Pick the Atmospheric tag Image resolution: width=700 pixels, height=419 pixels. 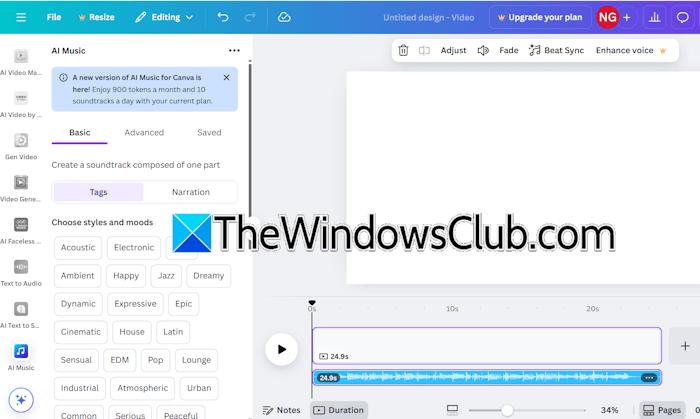coord(142,388)
